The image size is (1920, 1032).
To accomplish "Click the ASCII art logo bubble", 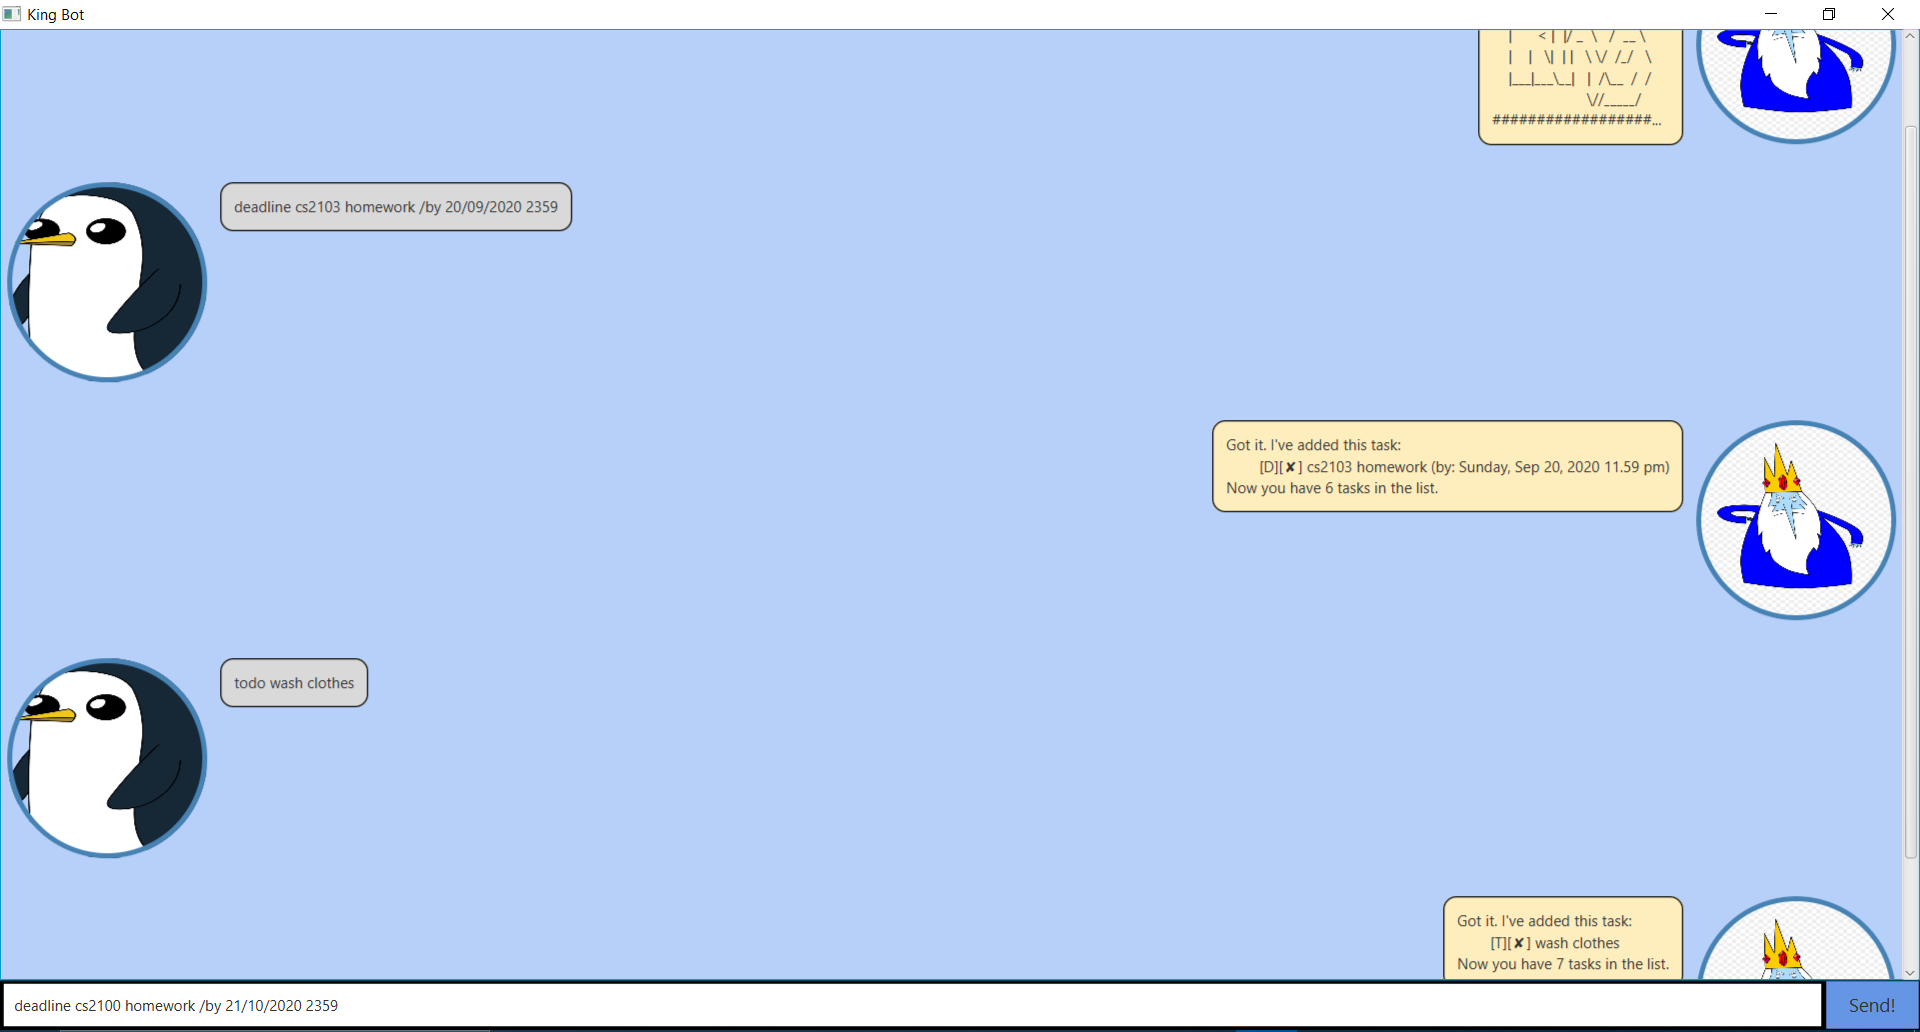I will click(1580, 87).
